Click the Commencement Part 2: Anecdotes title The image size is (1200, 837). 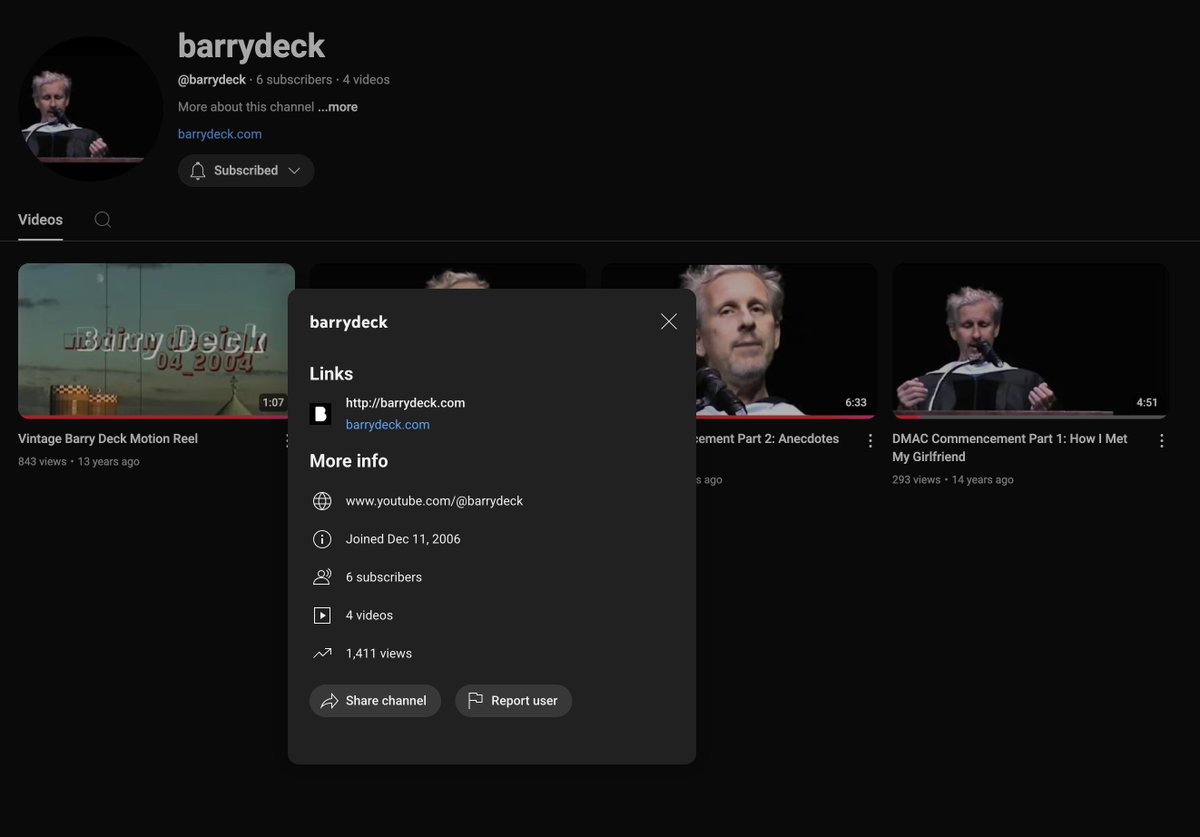768,439
